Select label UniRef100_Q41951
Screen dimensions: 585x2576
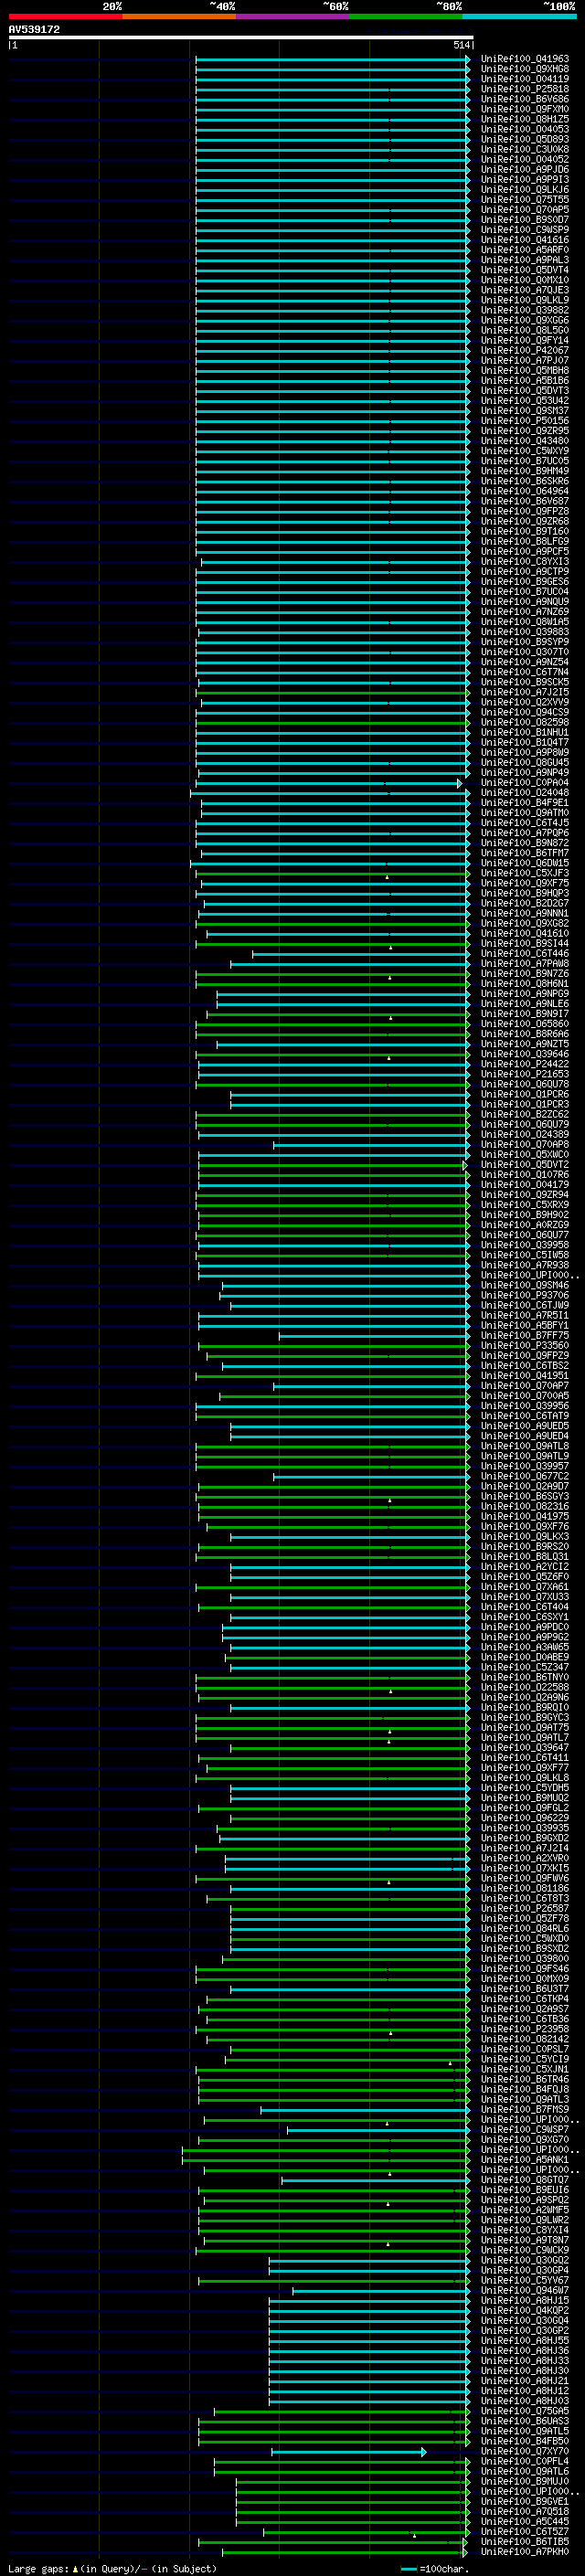click(x=524, y=1376)
